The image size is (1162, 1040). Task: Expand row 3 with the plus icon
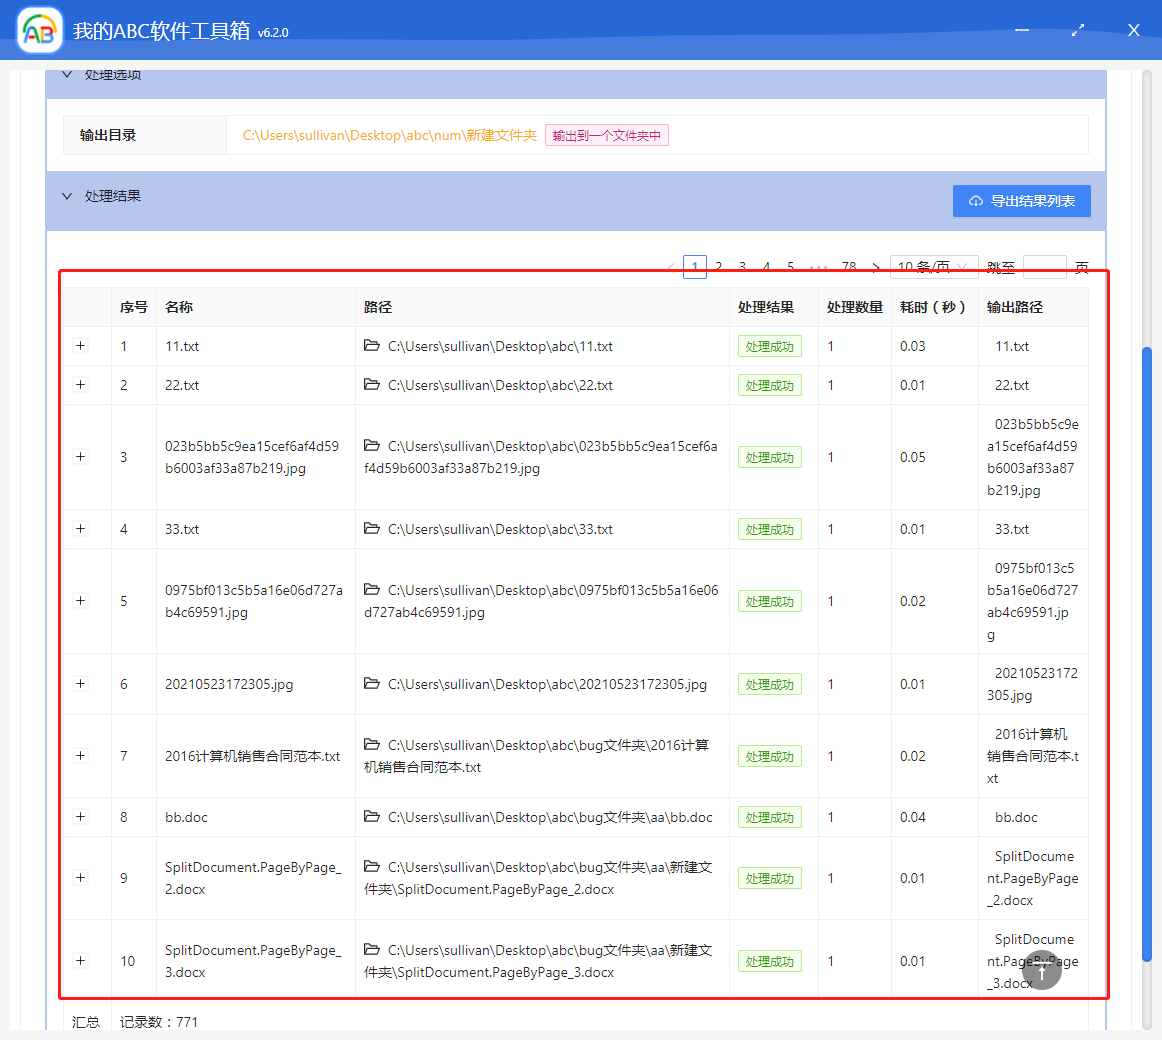pos(81,457)
